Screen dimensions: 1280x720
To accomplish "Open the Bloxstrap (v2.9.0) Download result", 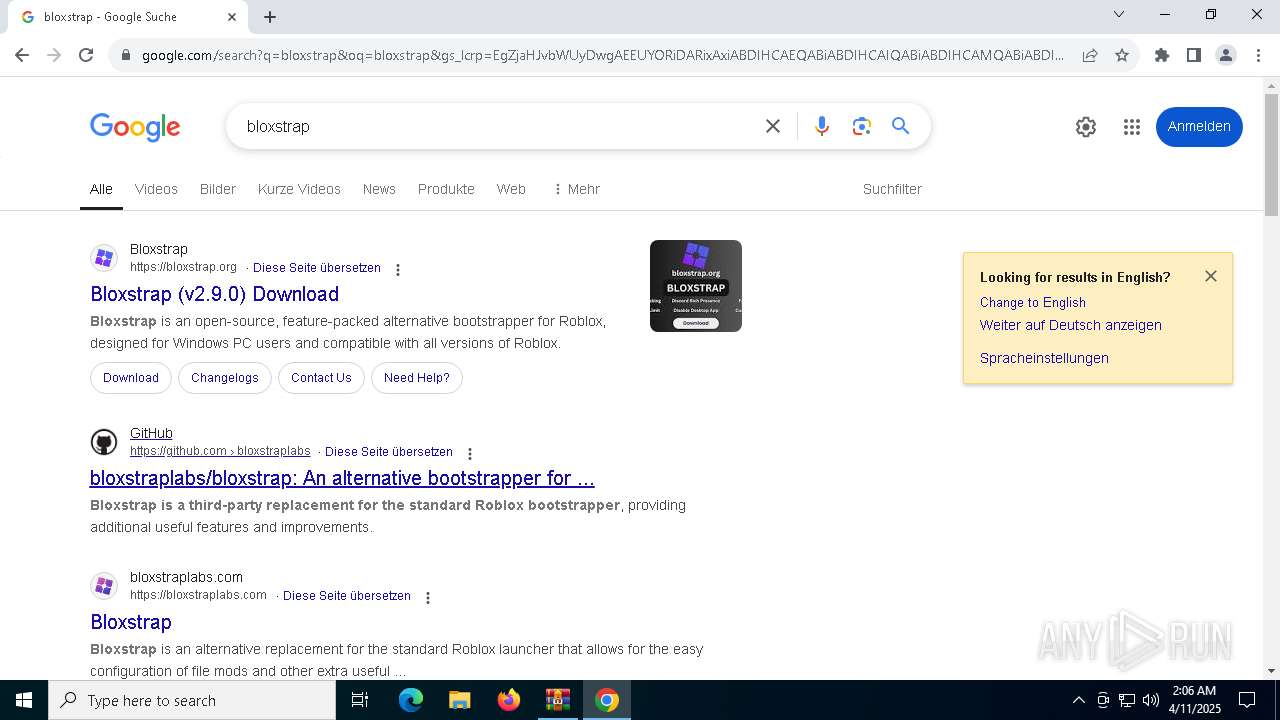I will (215, 294).
